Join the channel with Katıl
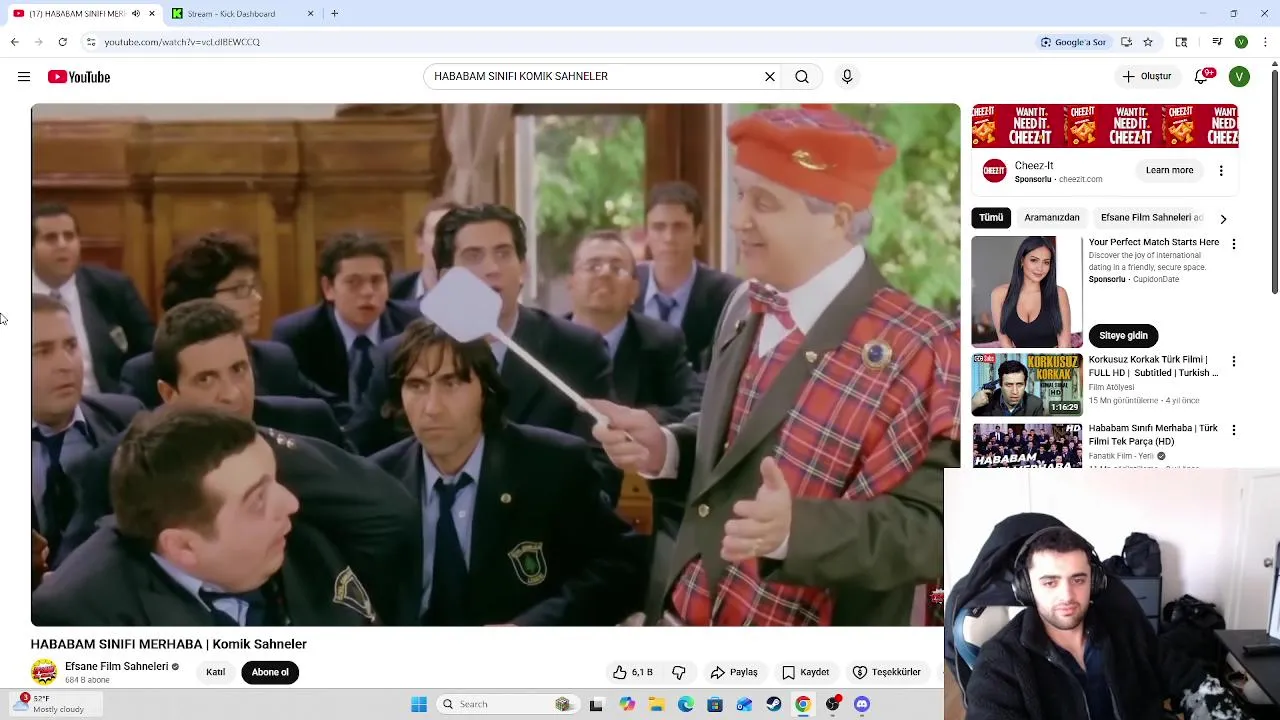Screen dimensions: 1280x720 point(215,672)
